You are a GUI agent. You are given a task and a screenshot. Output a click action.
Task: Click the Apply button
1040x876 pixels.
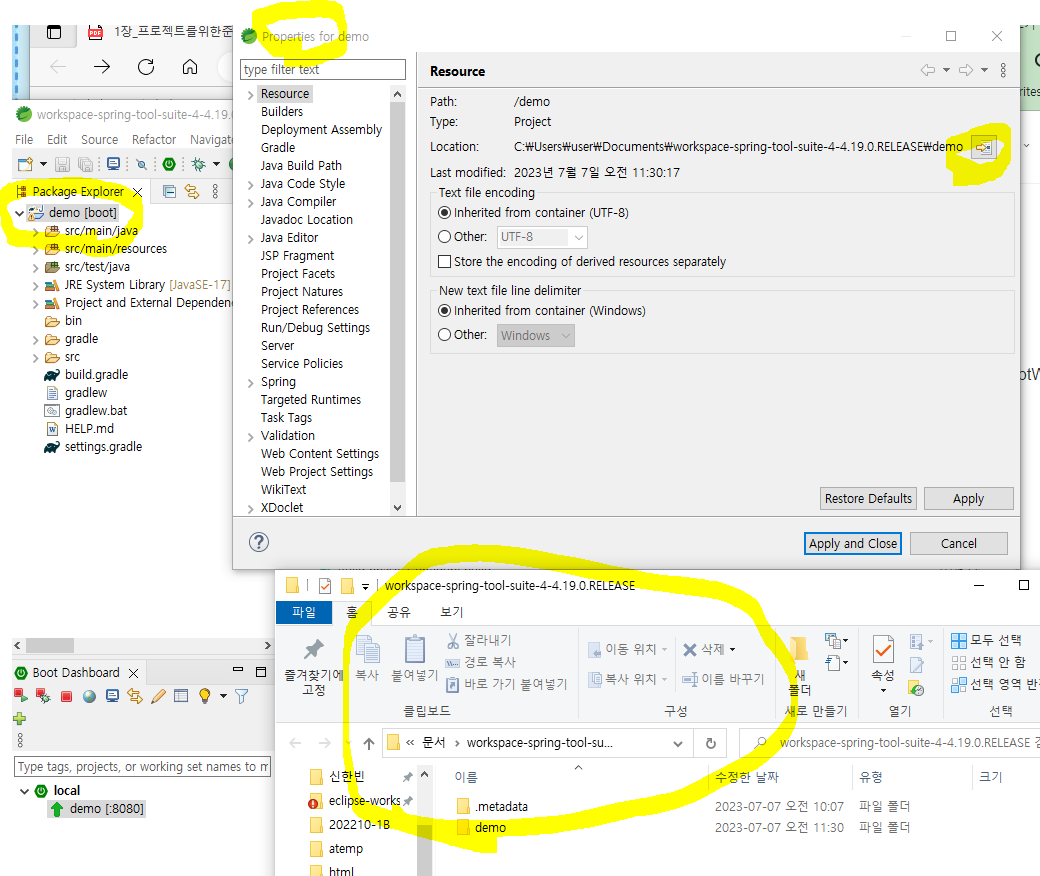[x=968, y=499]
